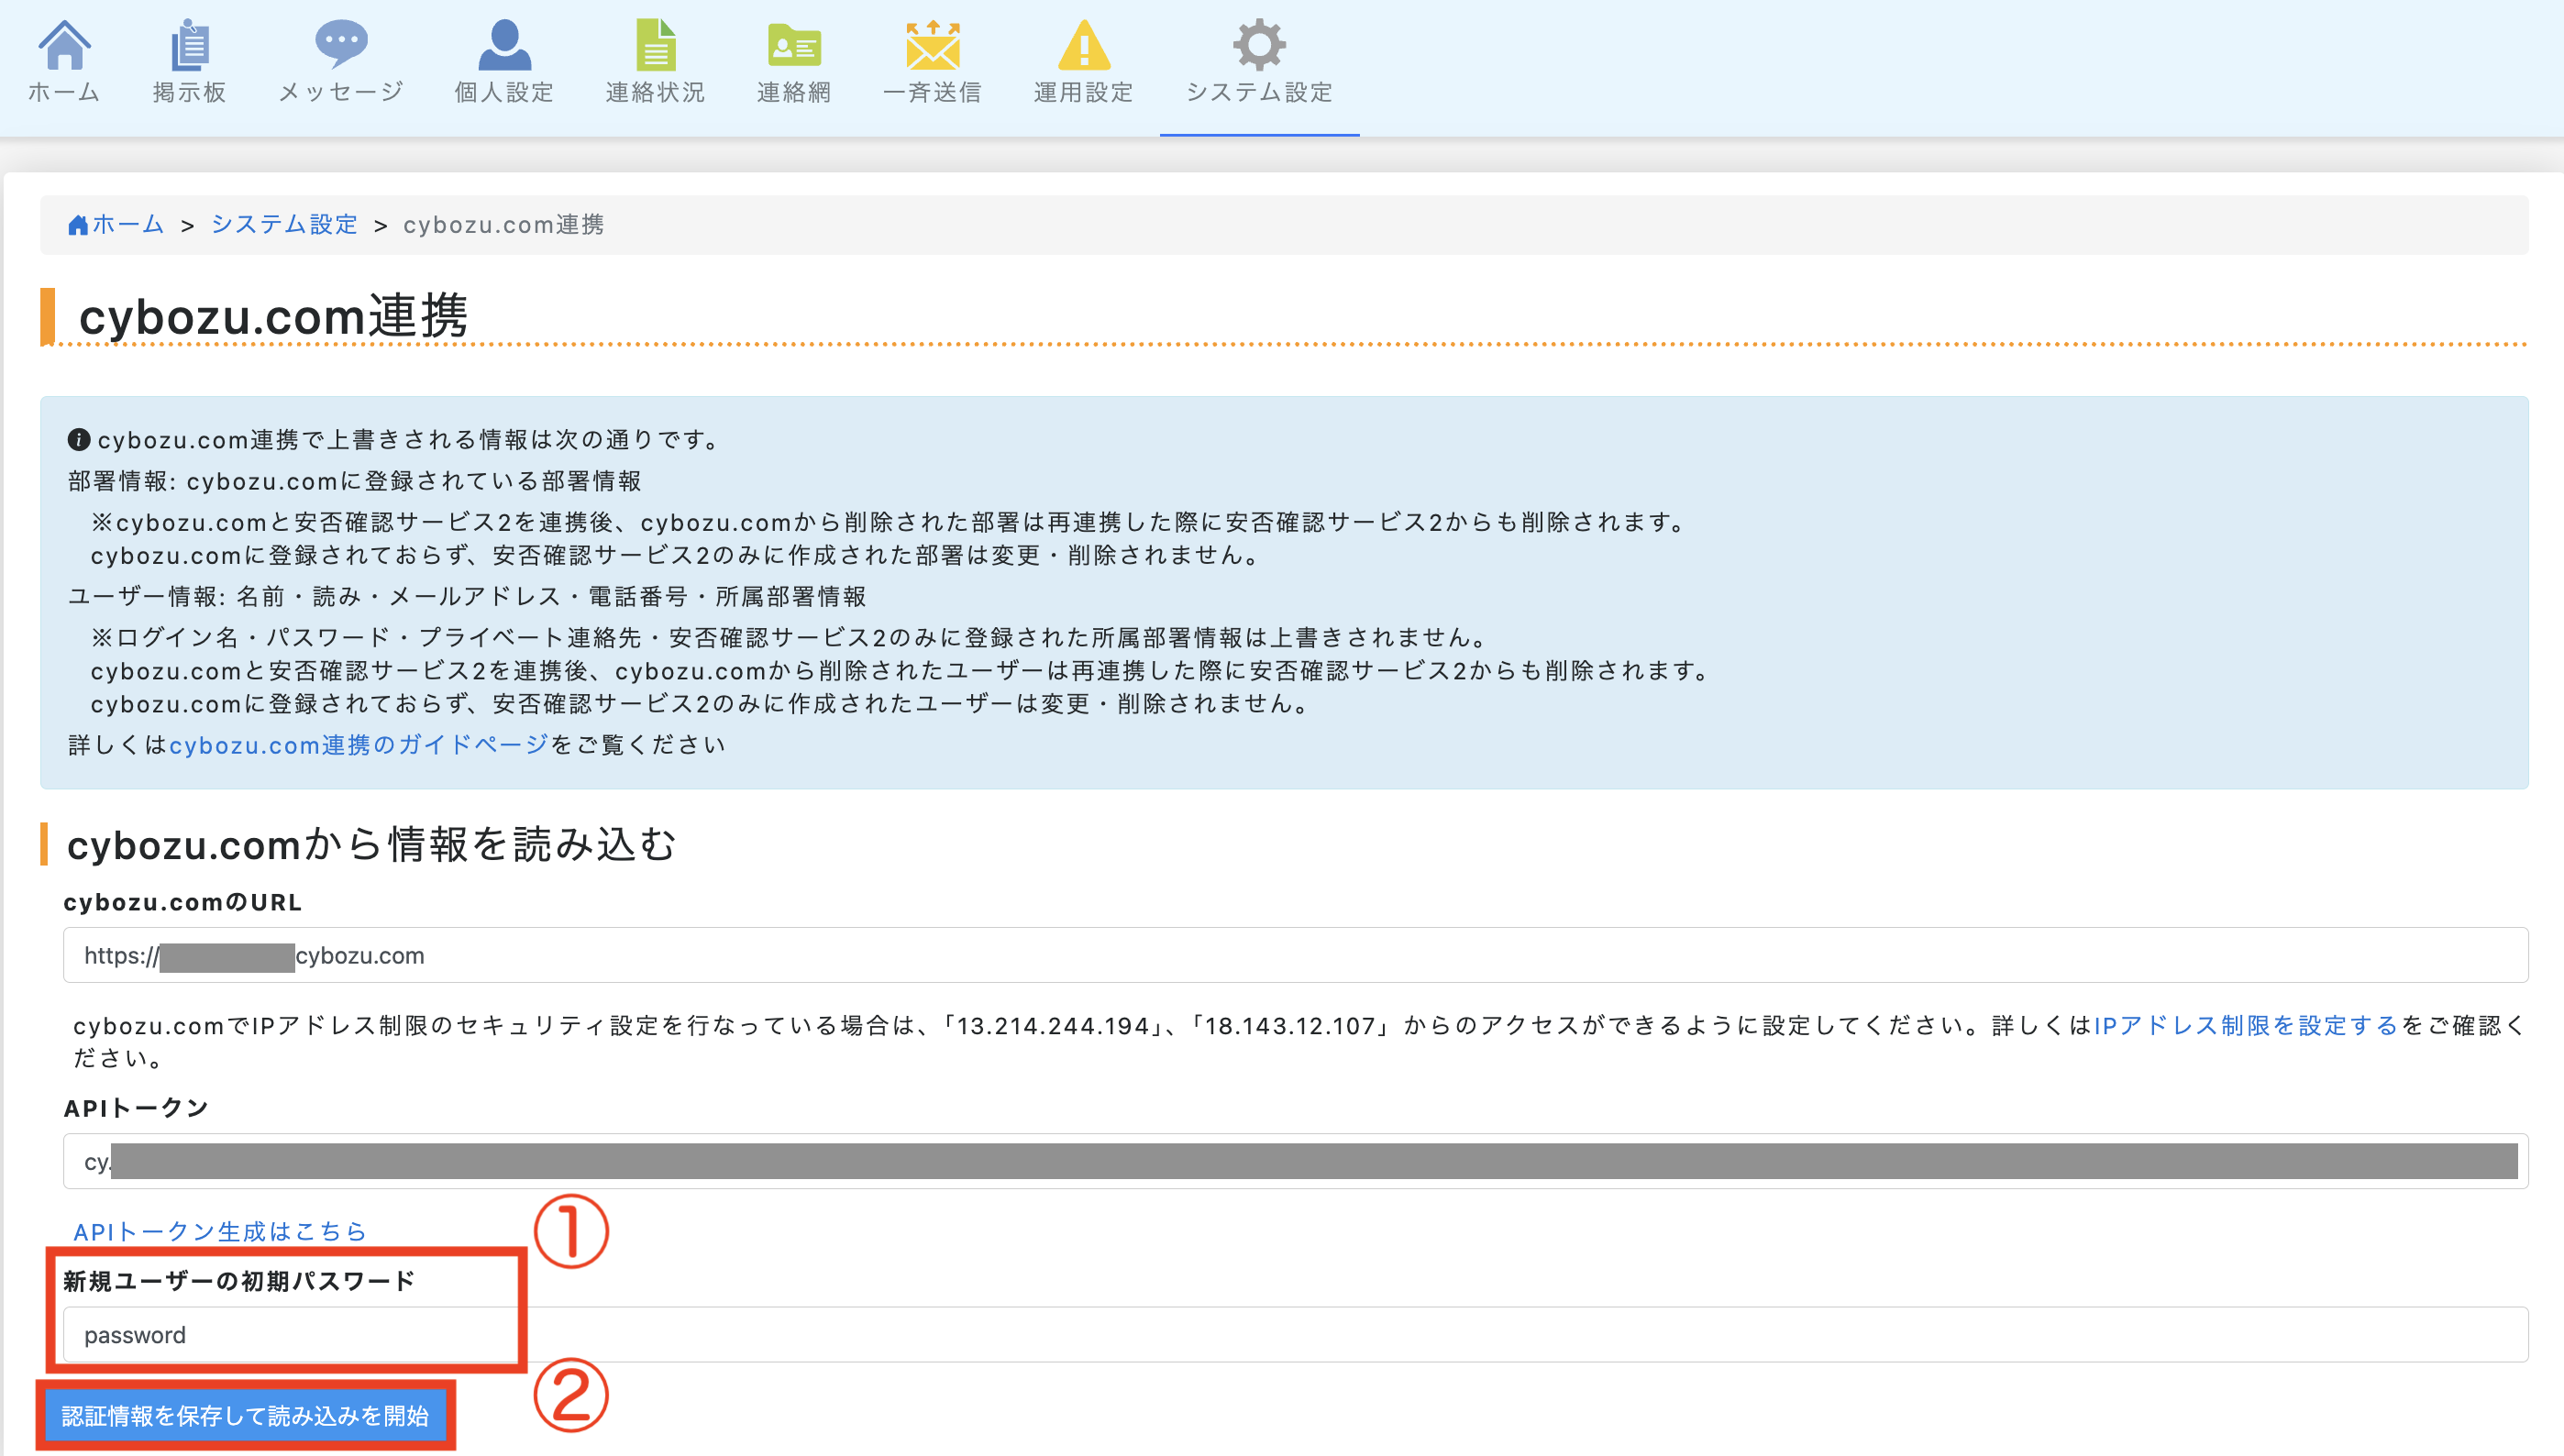Click the ※ログイン名・パスワード notice line
Image resolution: width=2564 pixels, height=1456 pixels.
(791, 637)
